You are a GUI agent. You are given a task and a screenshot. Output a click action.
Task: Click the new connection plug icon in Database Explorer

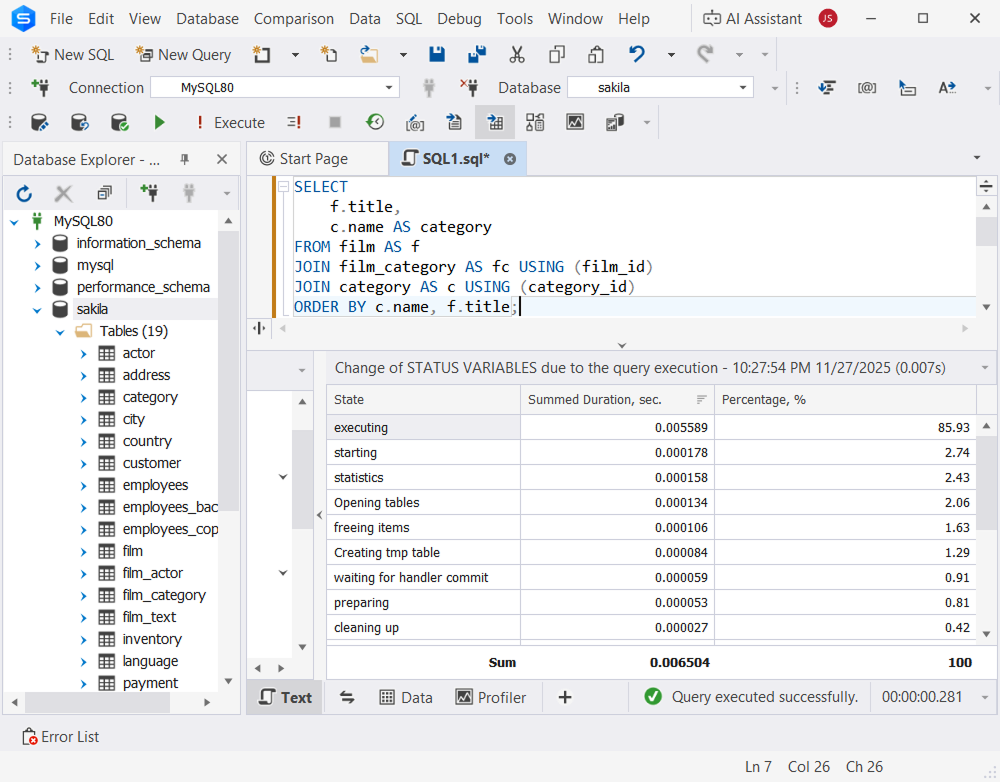[149, 193]
